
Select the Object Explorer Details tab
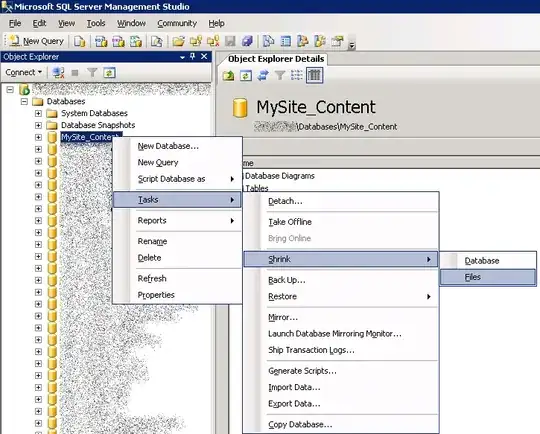coord(276,59)
